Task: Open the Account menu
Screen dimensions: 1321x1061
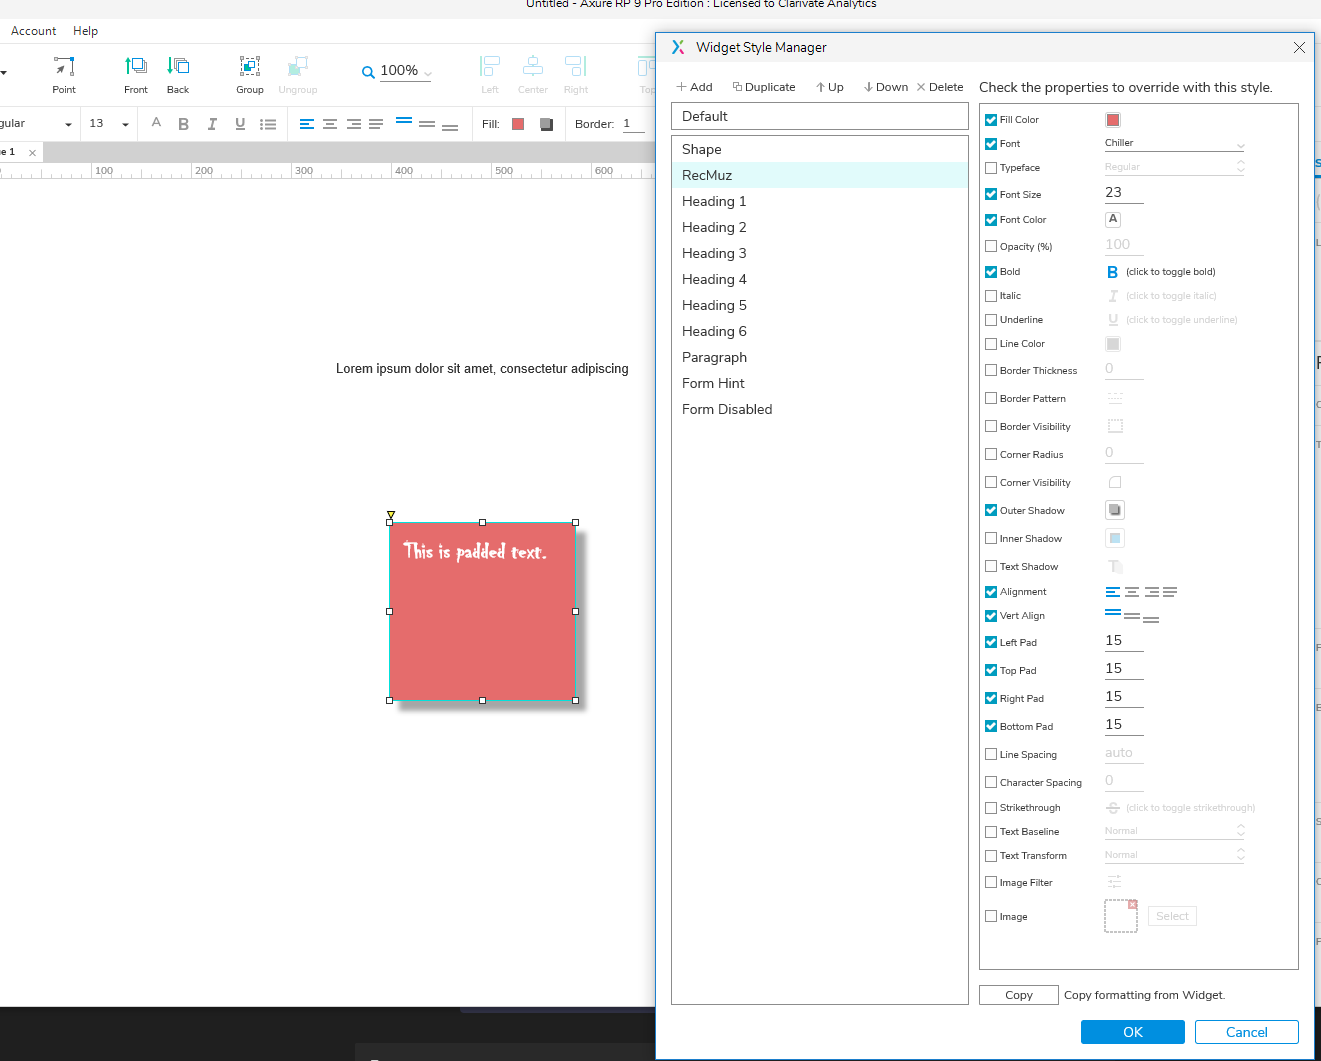Action: (x=33, y=31)
